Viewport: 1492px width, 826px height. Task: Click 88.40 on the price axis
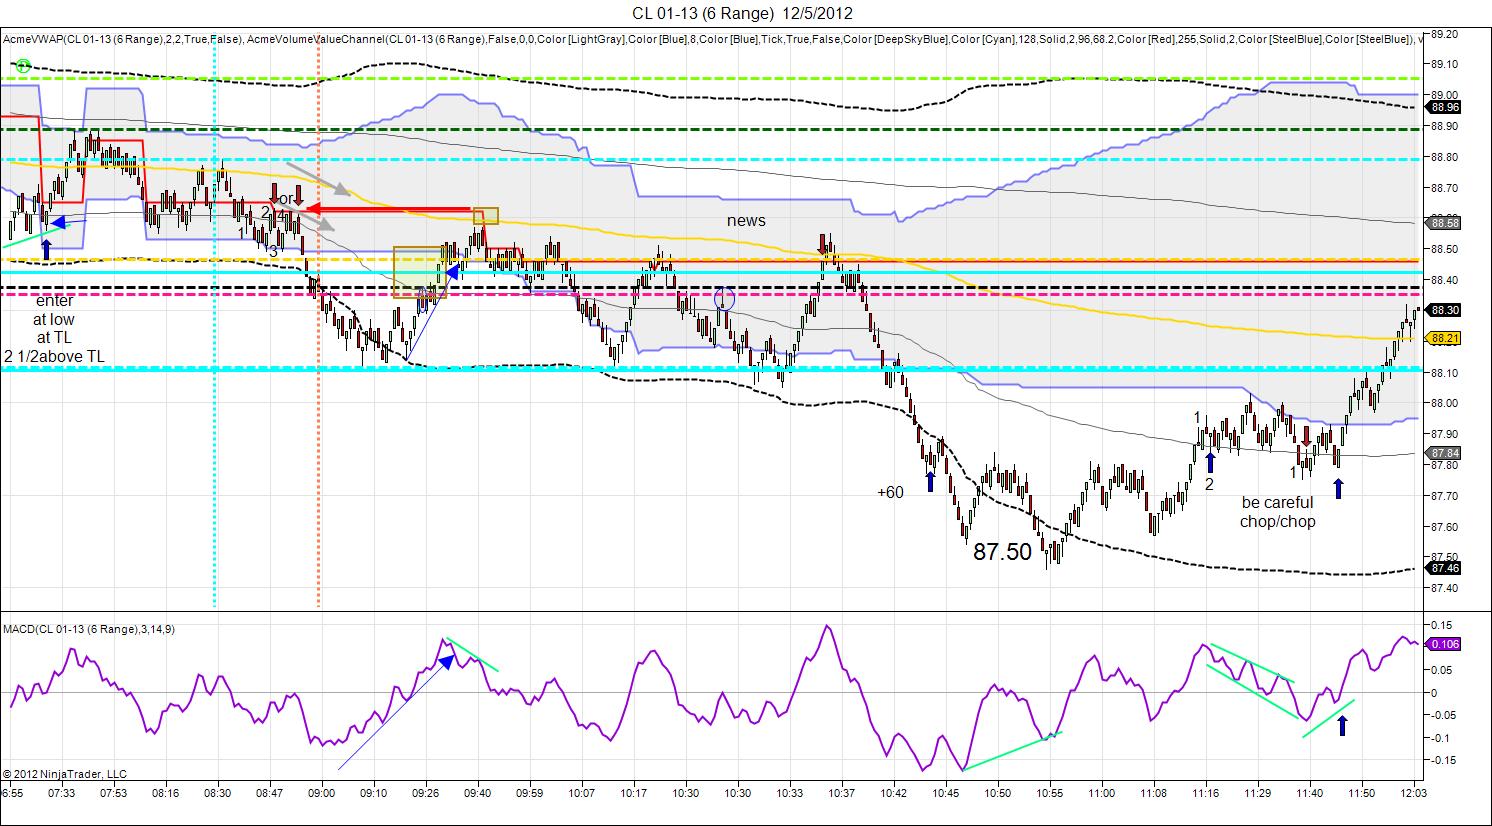click(x=1445, y=281)
